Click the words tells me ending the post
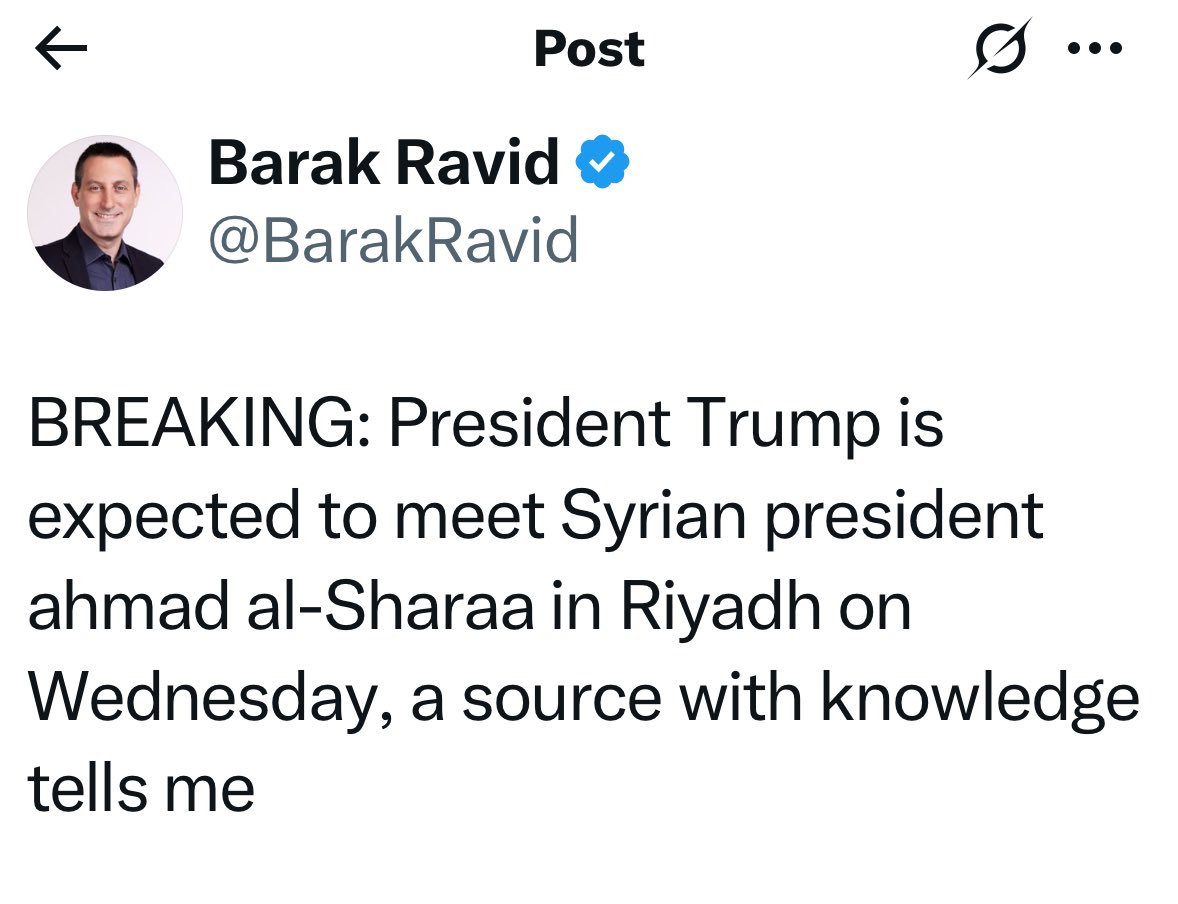 pyautogui.click(x=141, y=788)
